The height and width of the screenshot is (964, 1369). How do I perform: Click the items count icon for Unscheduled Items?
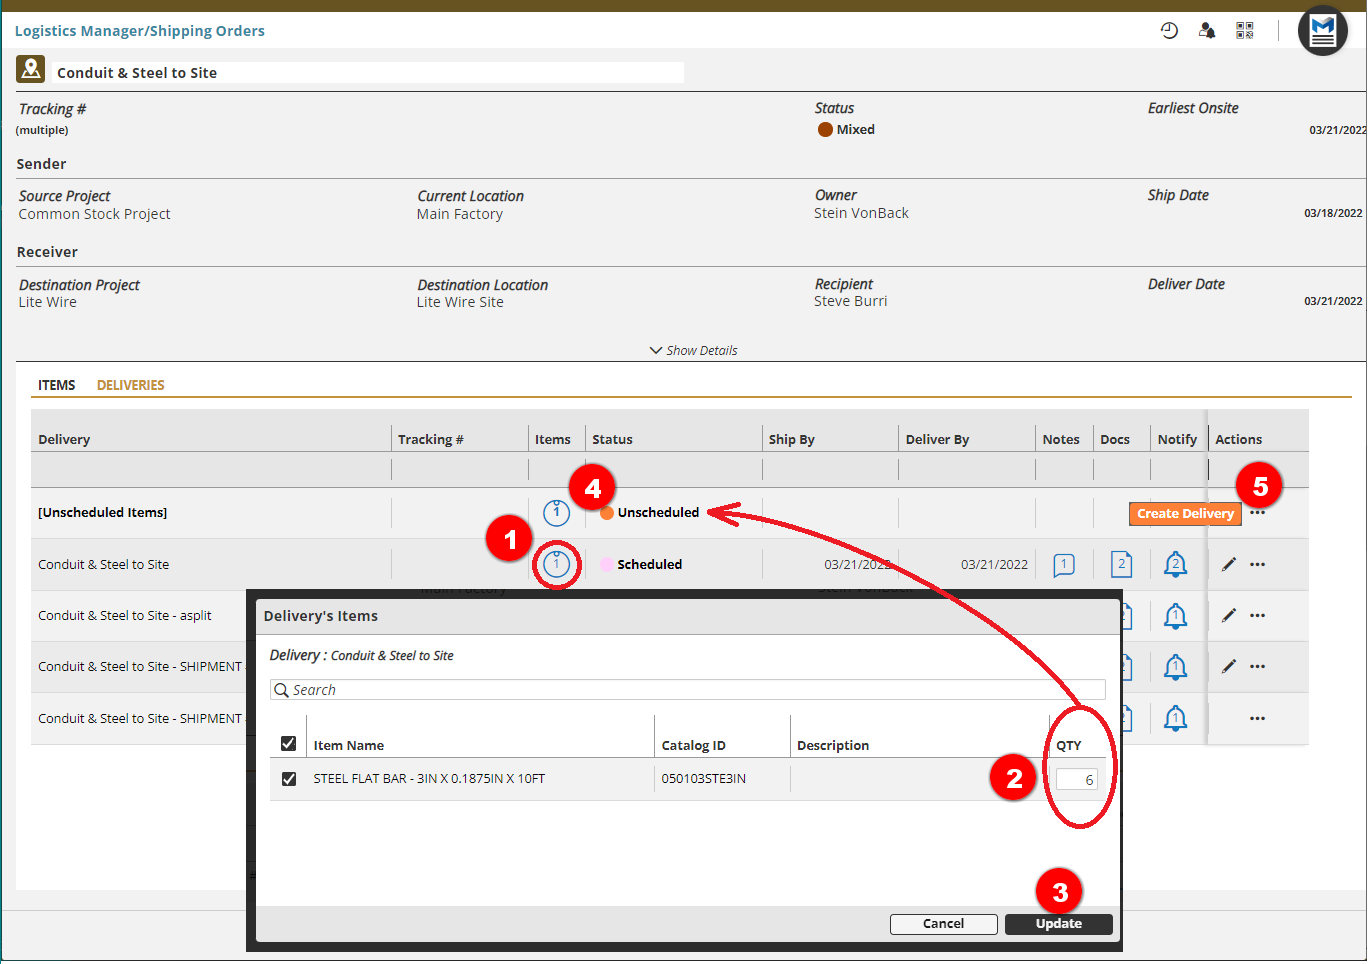556,513
